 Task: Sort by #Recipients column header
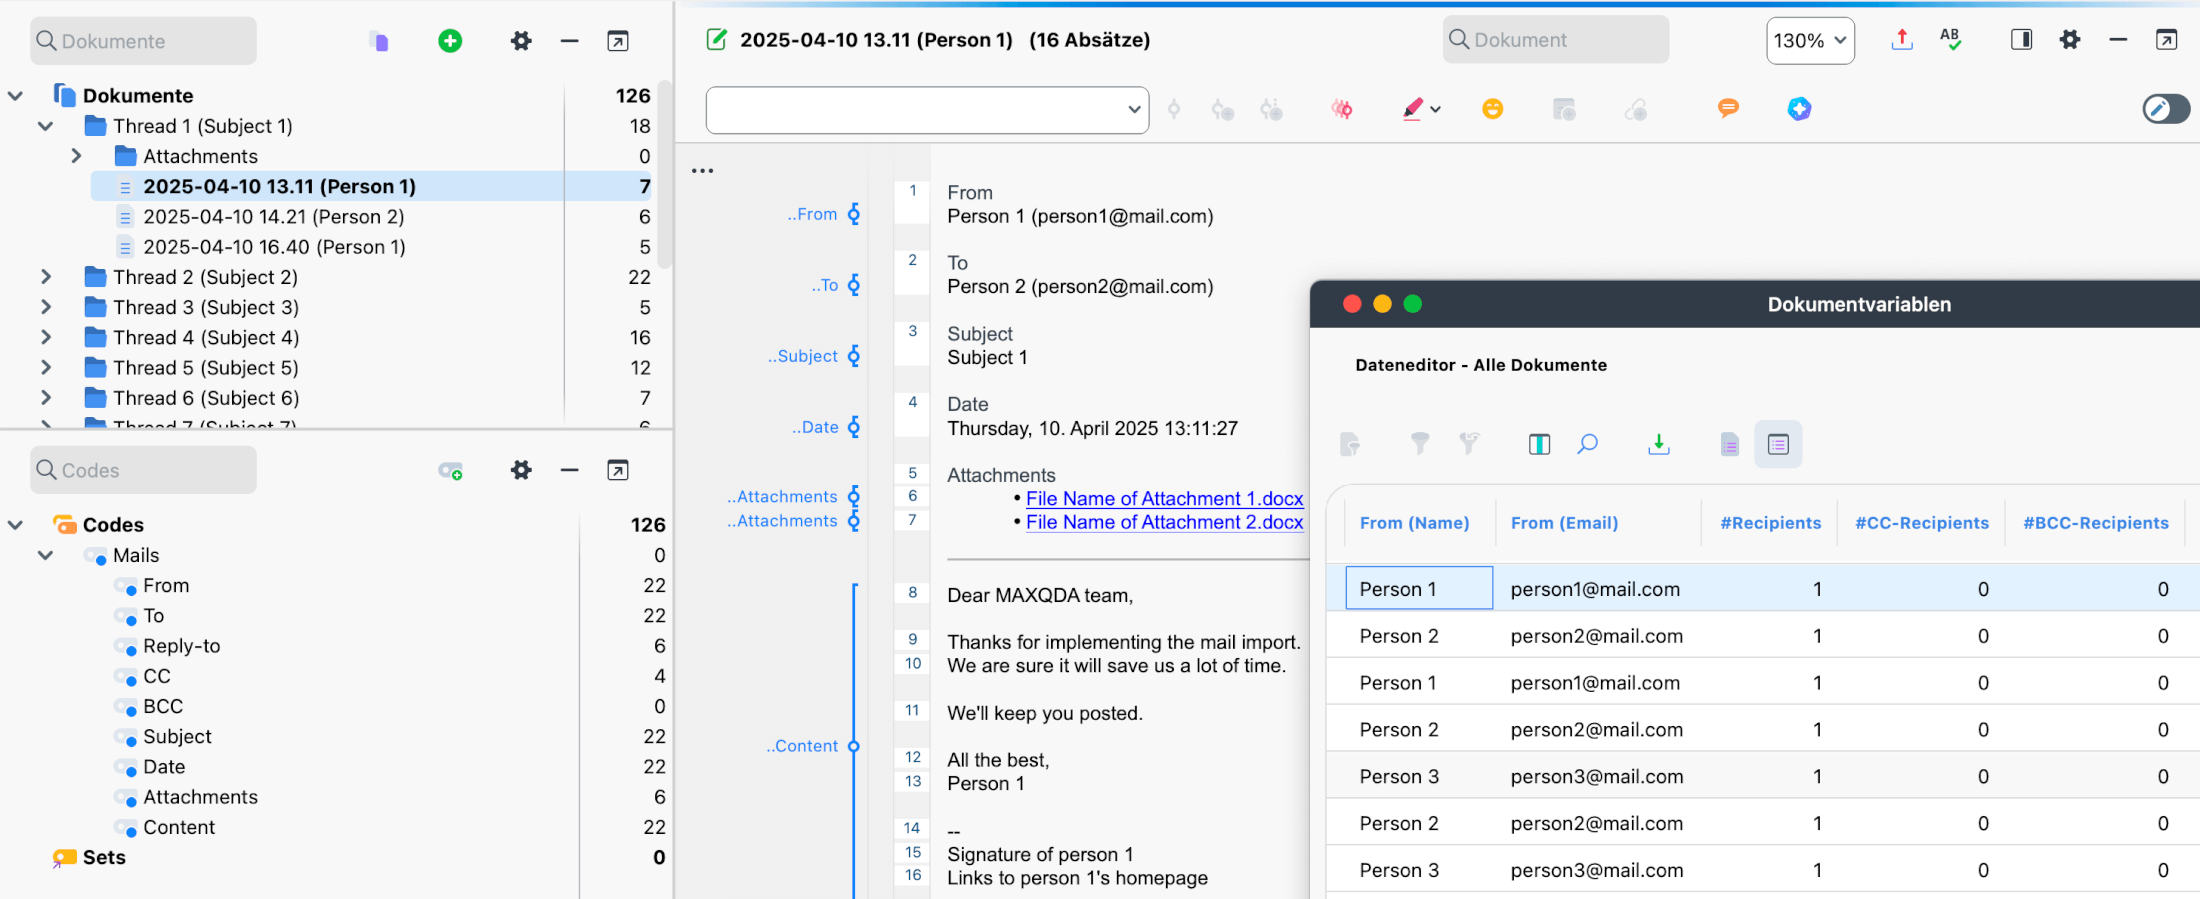(x=1770, y=523)
